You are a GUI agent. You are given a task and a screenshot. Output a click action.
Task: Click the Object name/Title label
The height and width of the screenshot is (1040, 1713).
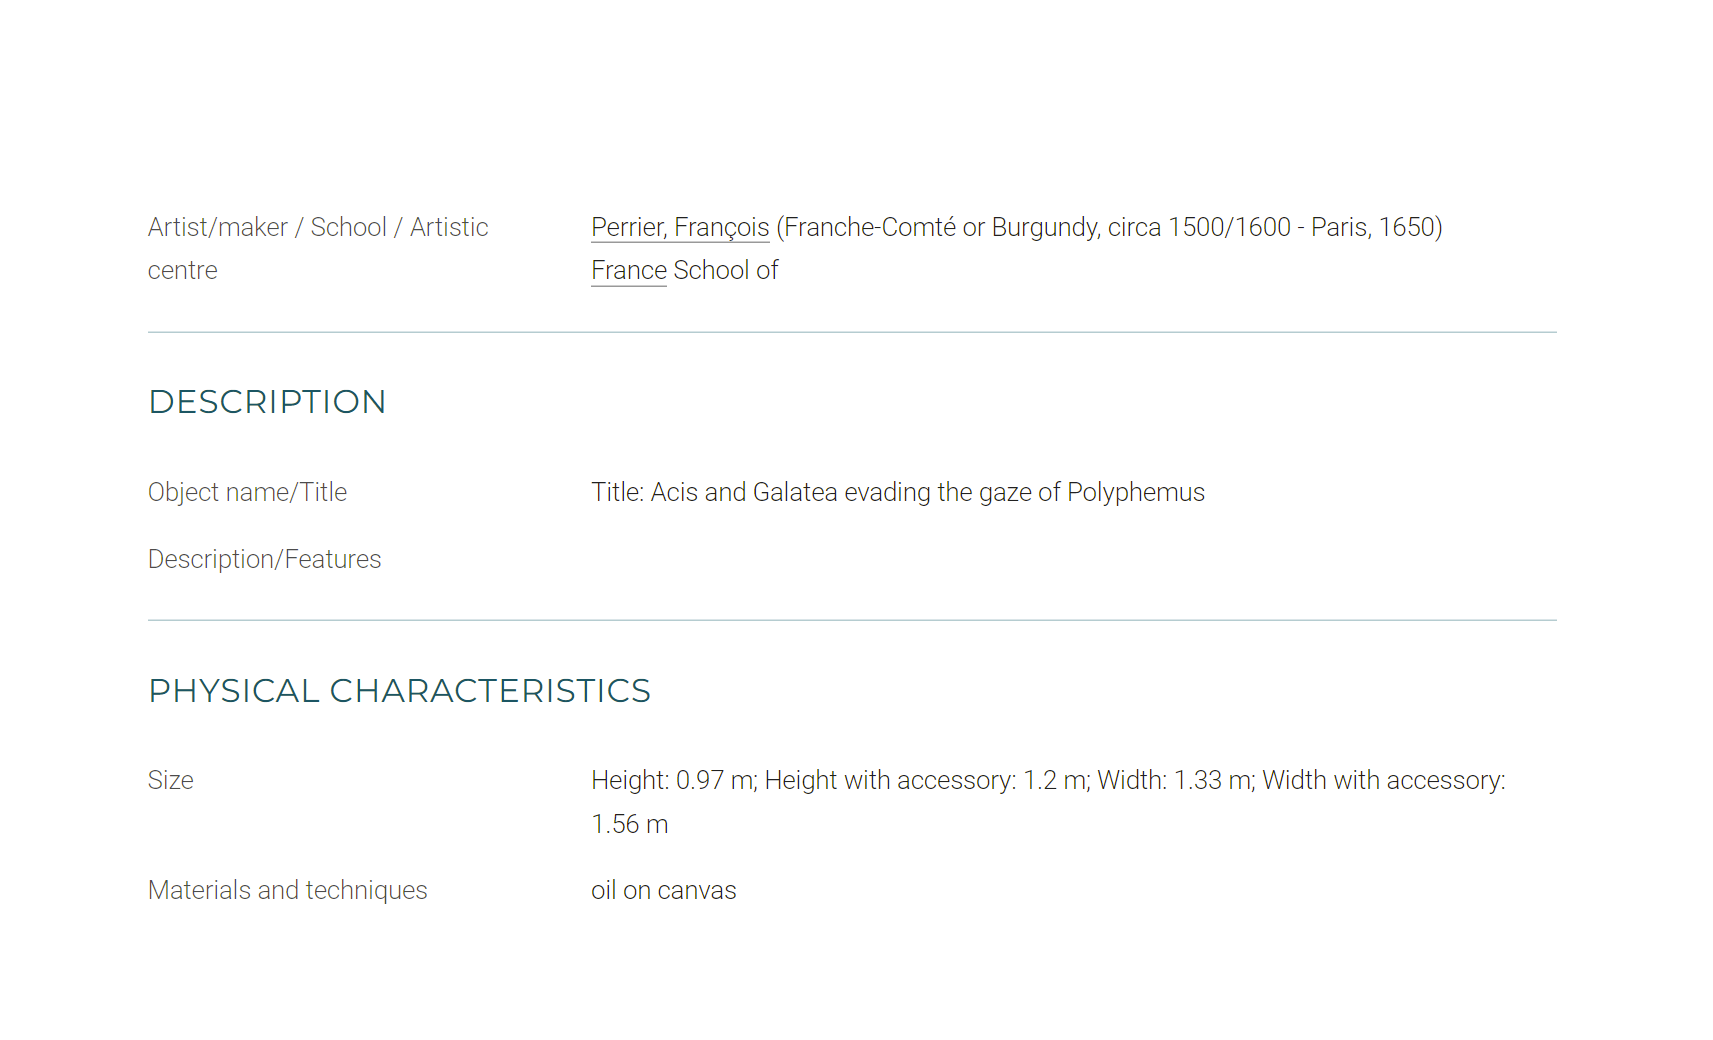(x=247, y=493)
